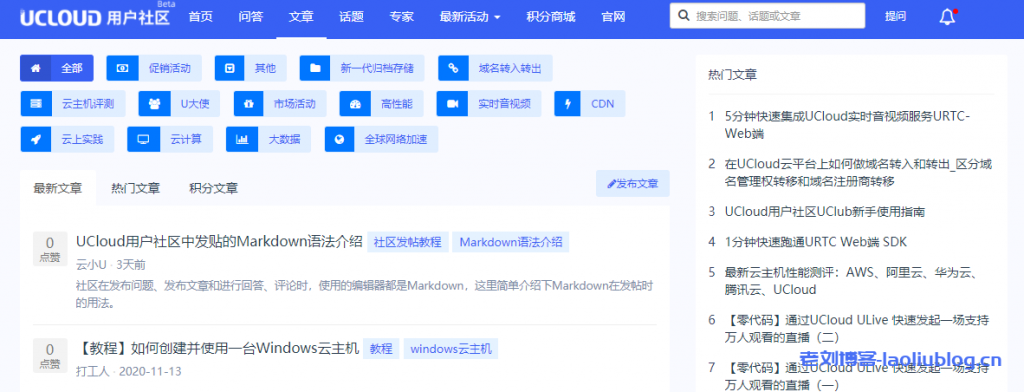Switch to the 积分文章 tab
Viewport: 1024px width, 392px height.
pos(214,189)
